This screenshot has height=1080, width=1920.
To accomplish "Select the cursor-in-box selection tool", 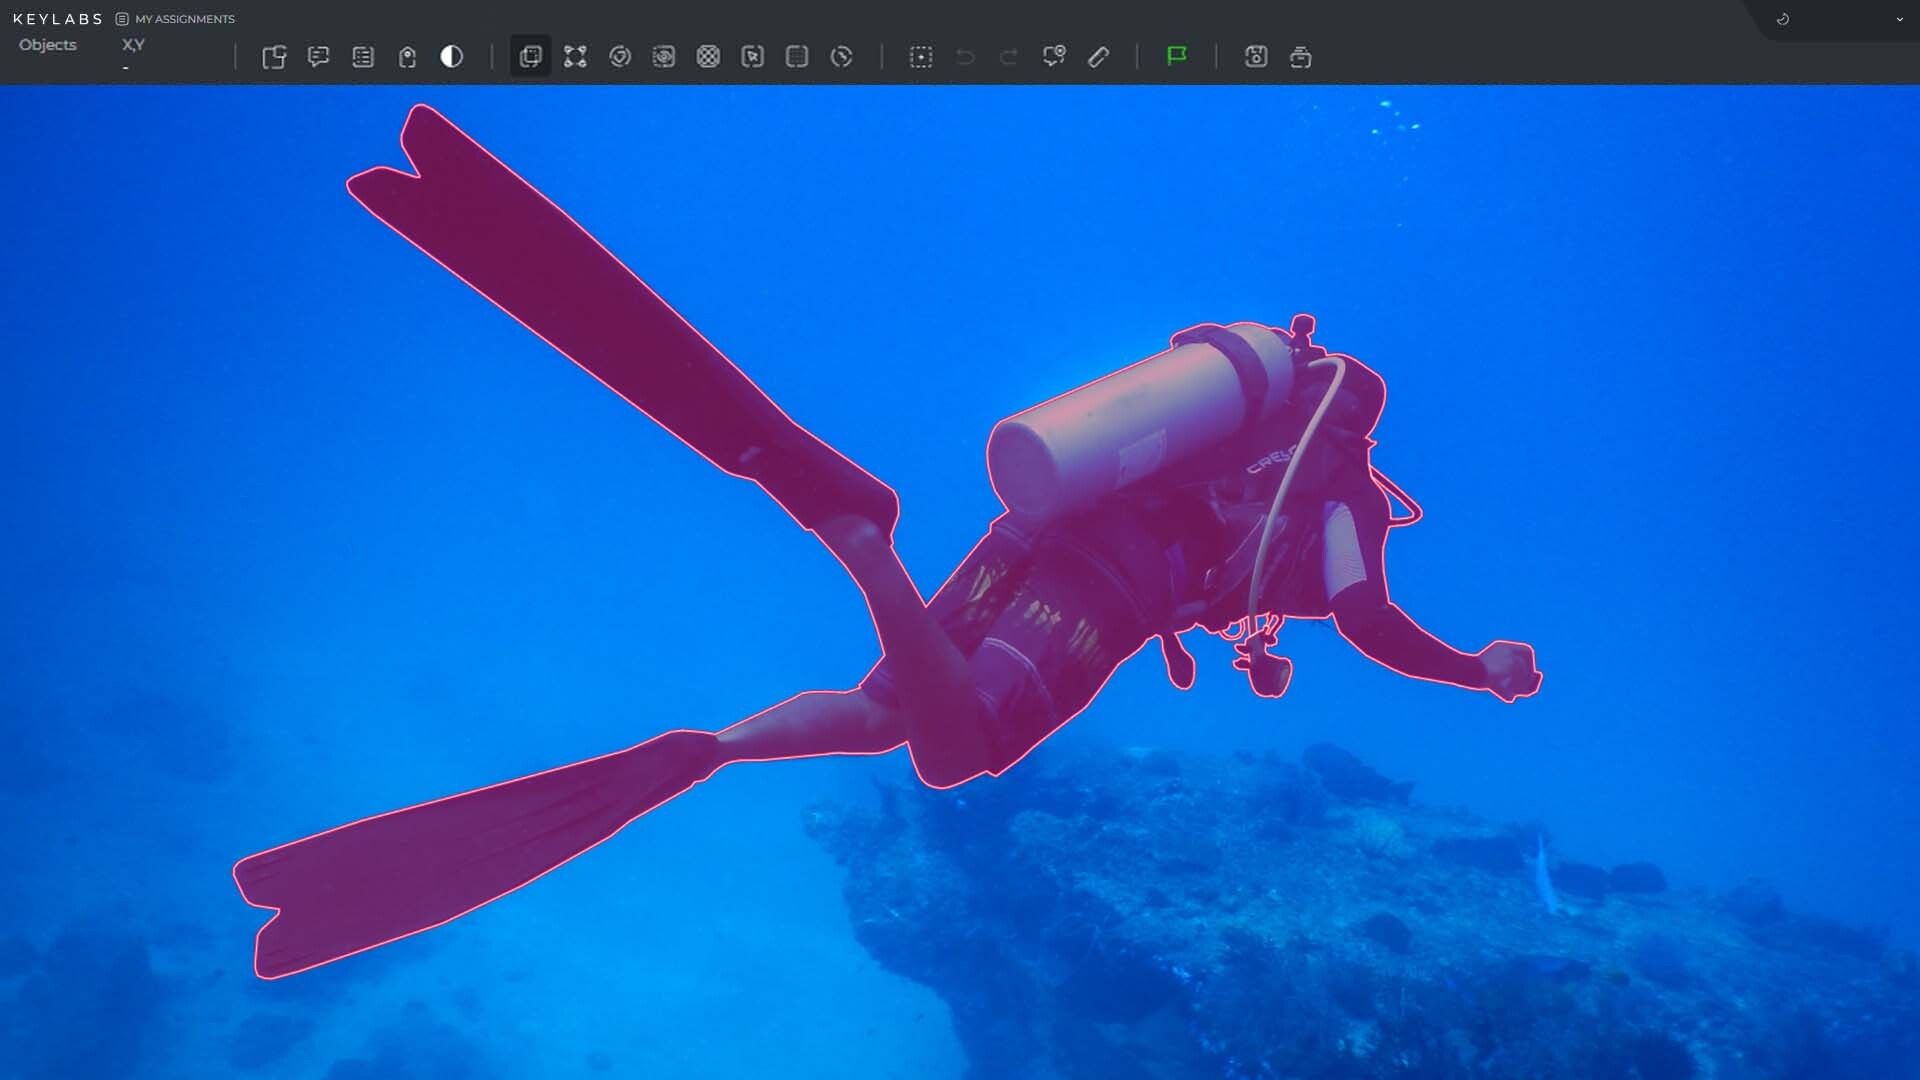I will coord(753,57).
